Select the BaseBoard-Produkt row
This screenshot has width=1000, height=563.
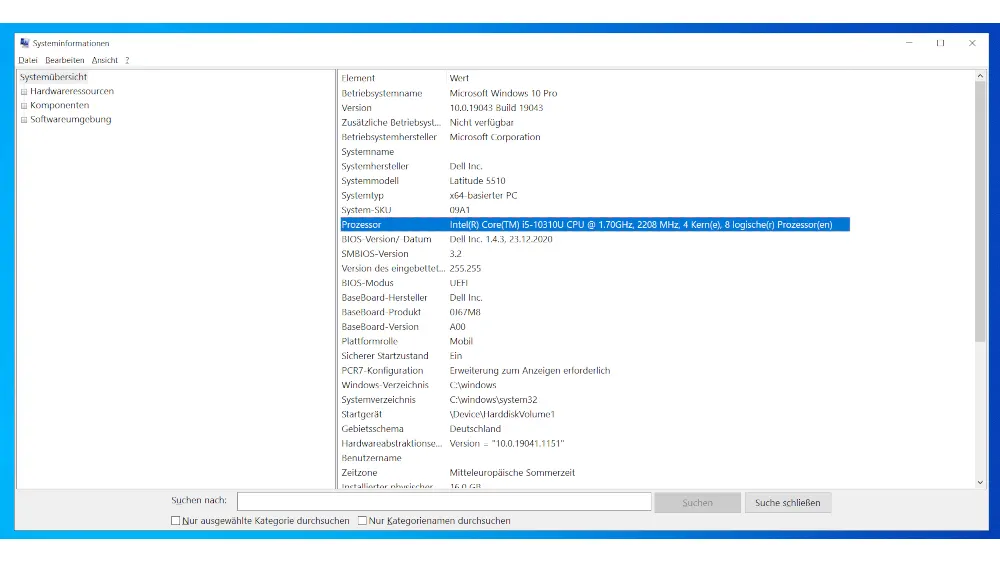click(595, 312)
